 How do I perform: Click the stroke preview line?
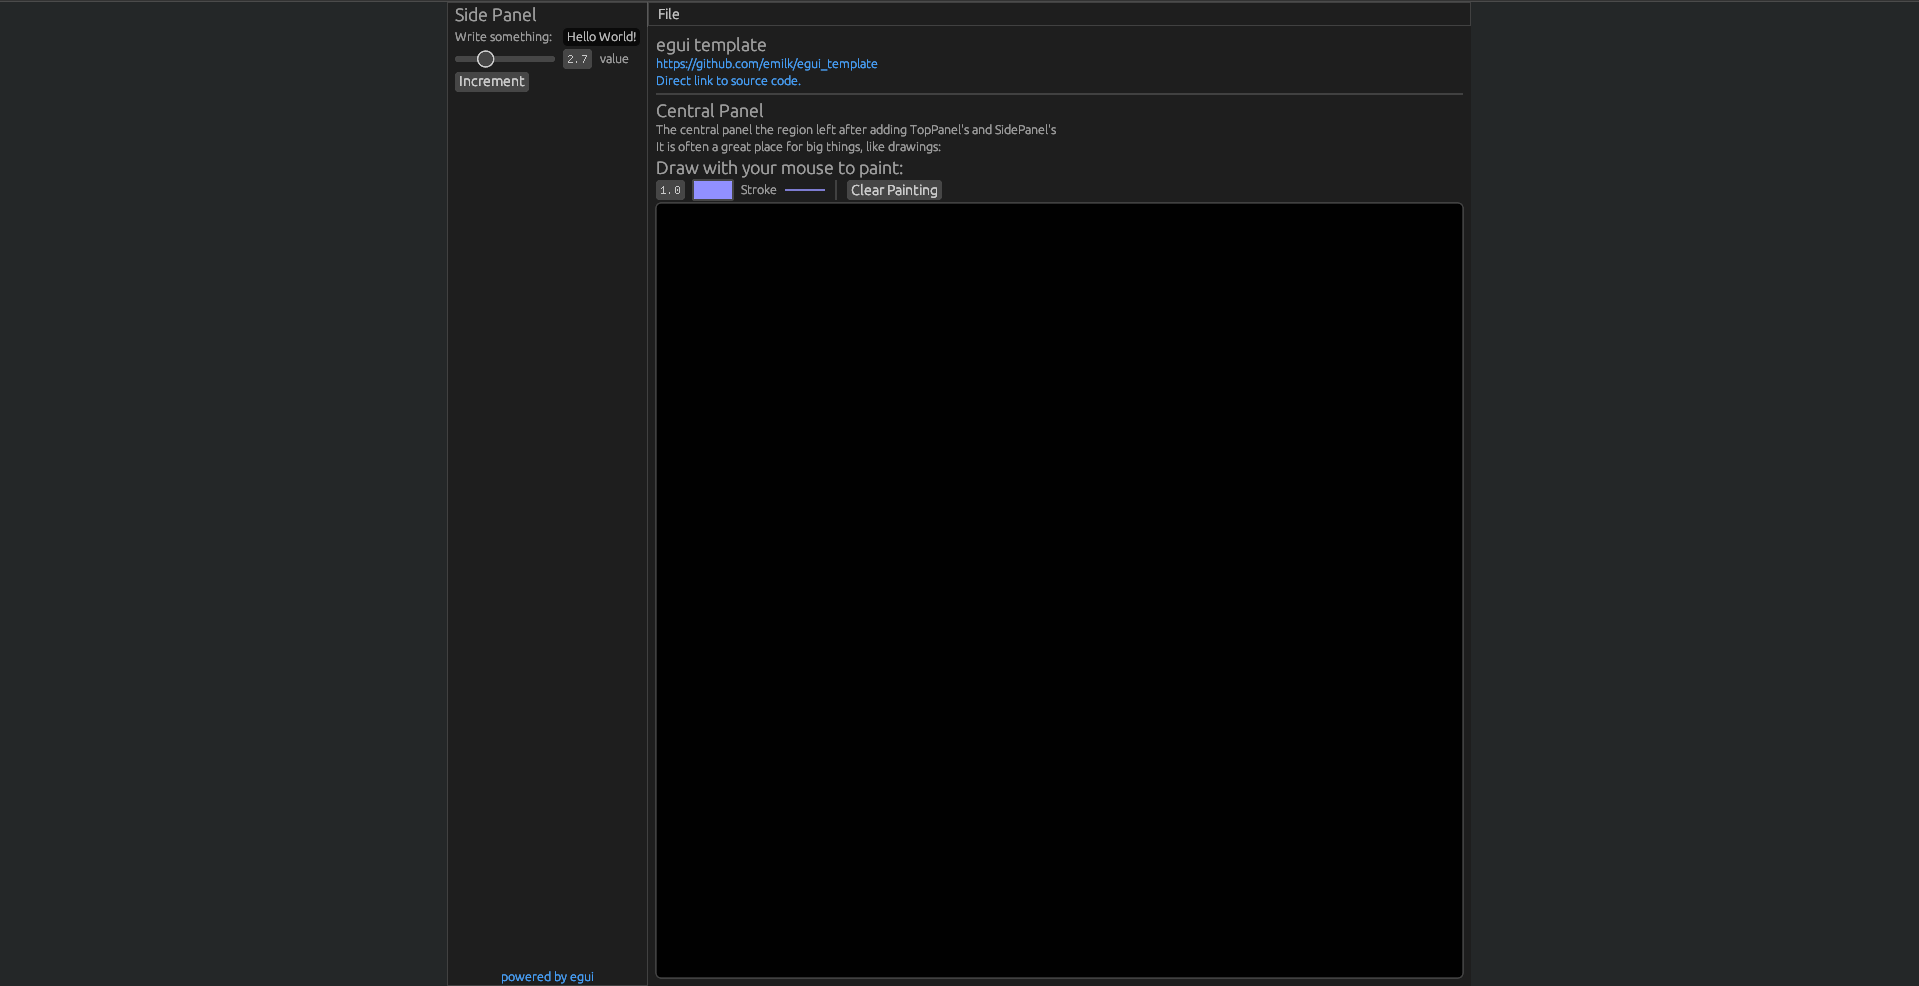click(805, 189)
